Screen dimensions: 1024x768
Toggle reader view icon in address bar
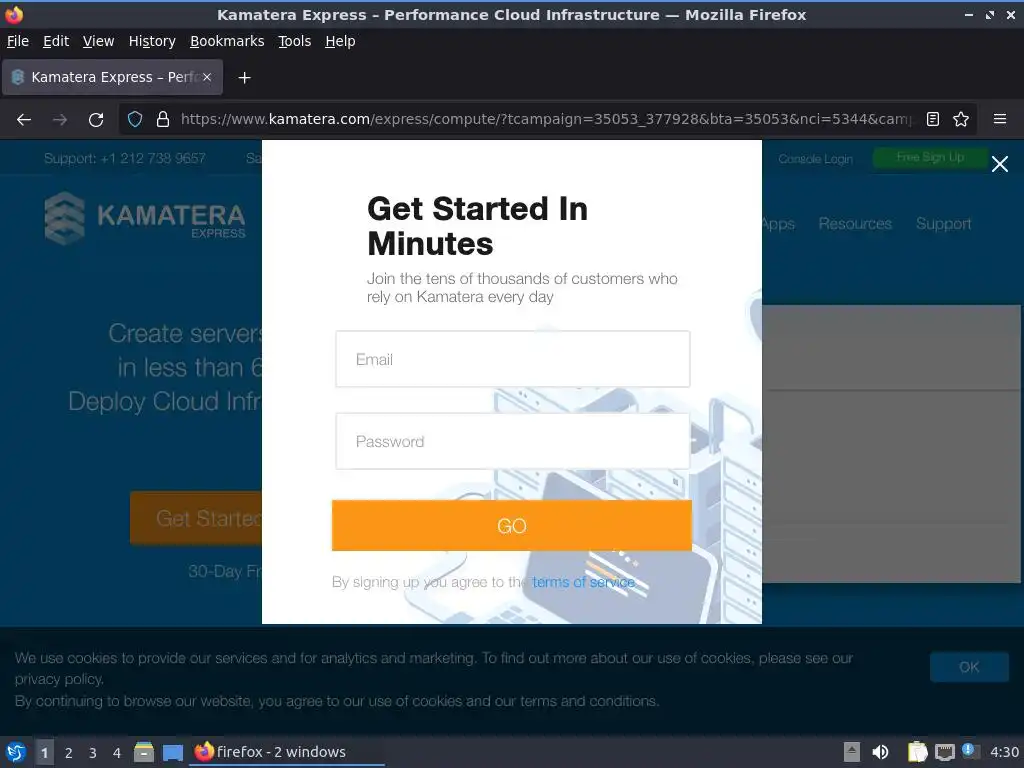[933, 120]
